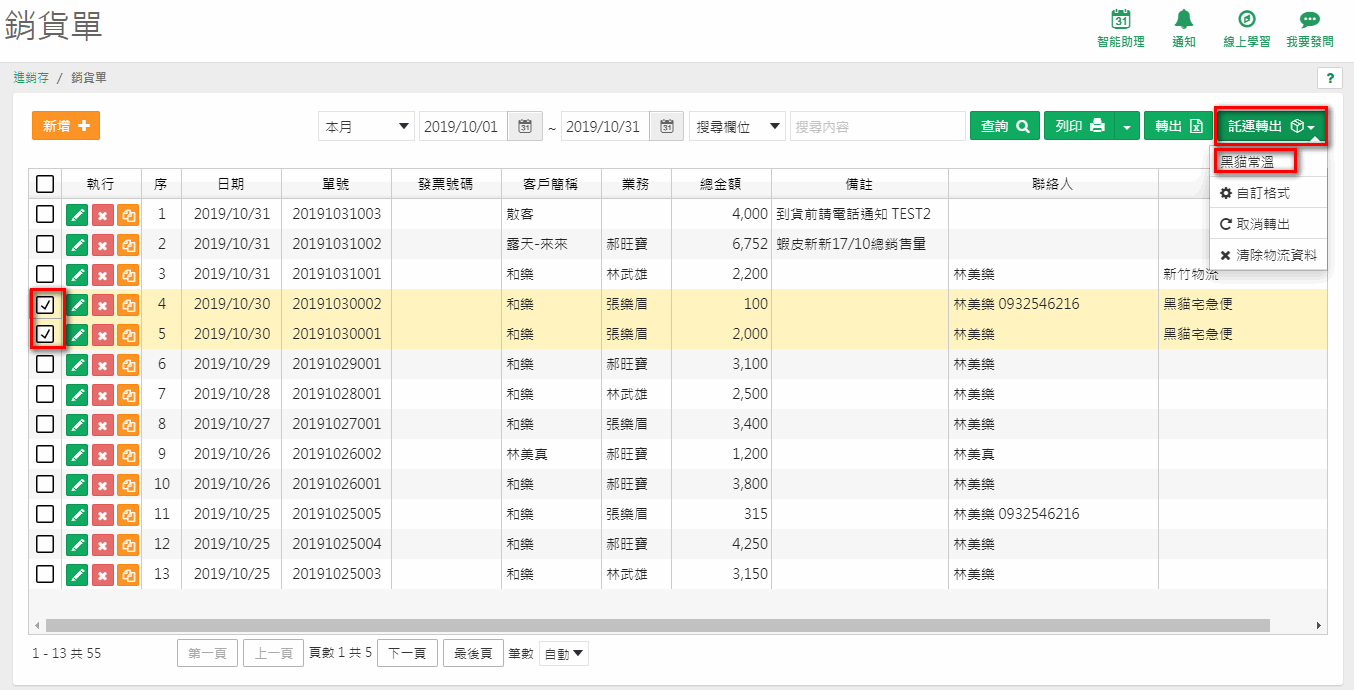Check the box for order 20191031002
The image size is (1354, 690).
pyautogui.click(x=45, y=244)
